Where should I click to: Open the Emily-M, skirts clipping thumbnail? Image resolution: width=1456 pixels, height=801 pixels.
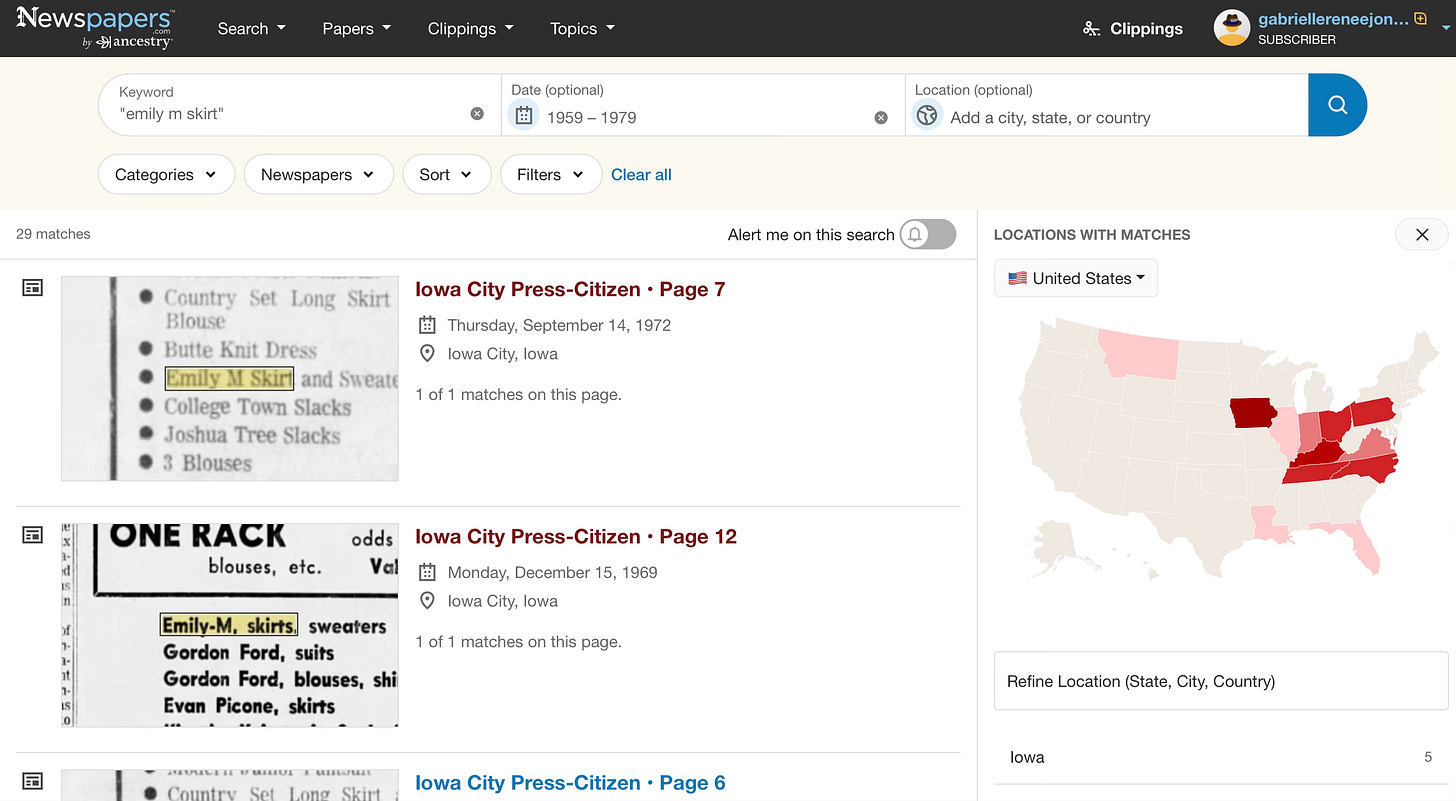pyautogui.click(x=230, y=625)
